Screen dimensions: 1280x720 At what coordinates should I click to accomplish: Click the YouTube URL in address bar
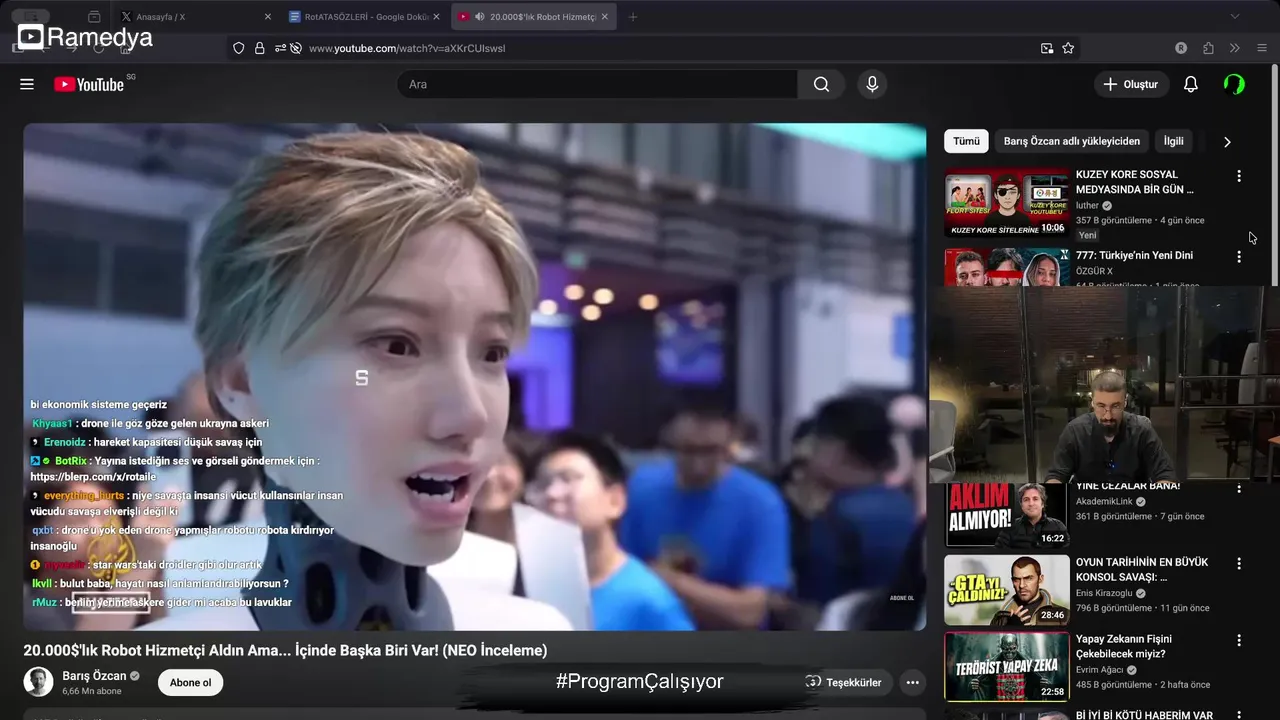point(406,48)
